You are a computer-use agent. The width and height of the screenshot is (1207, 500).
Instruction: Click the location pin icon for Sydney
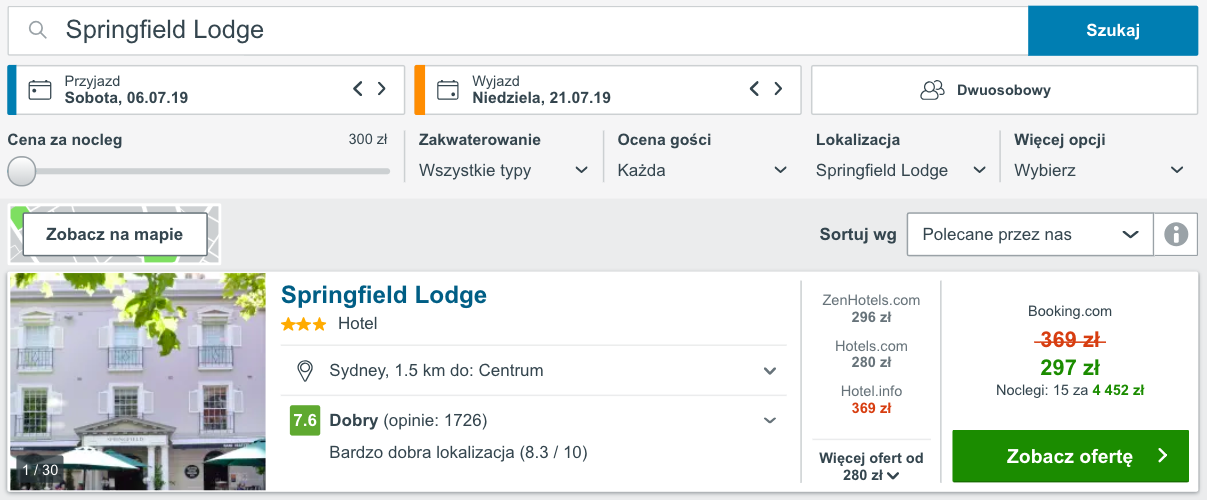(306, 371)
